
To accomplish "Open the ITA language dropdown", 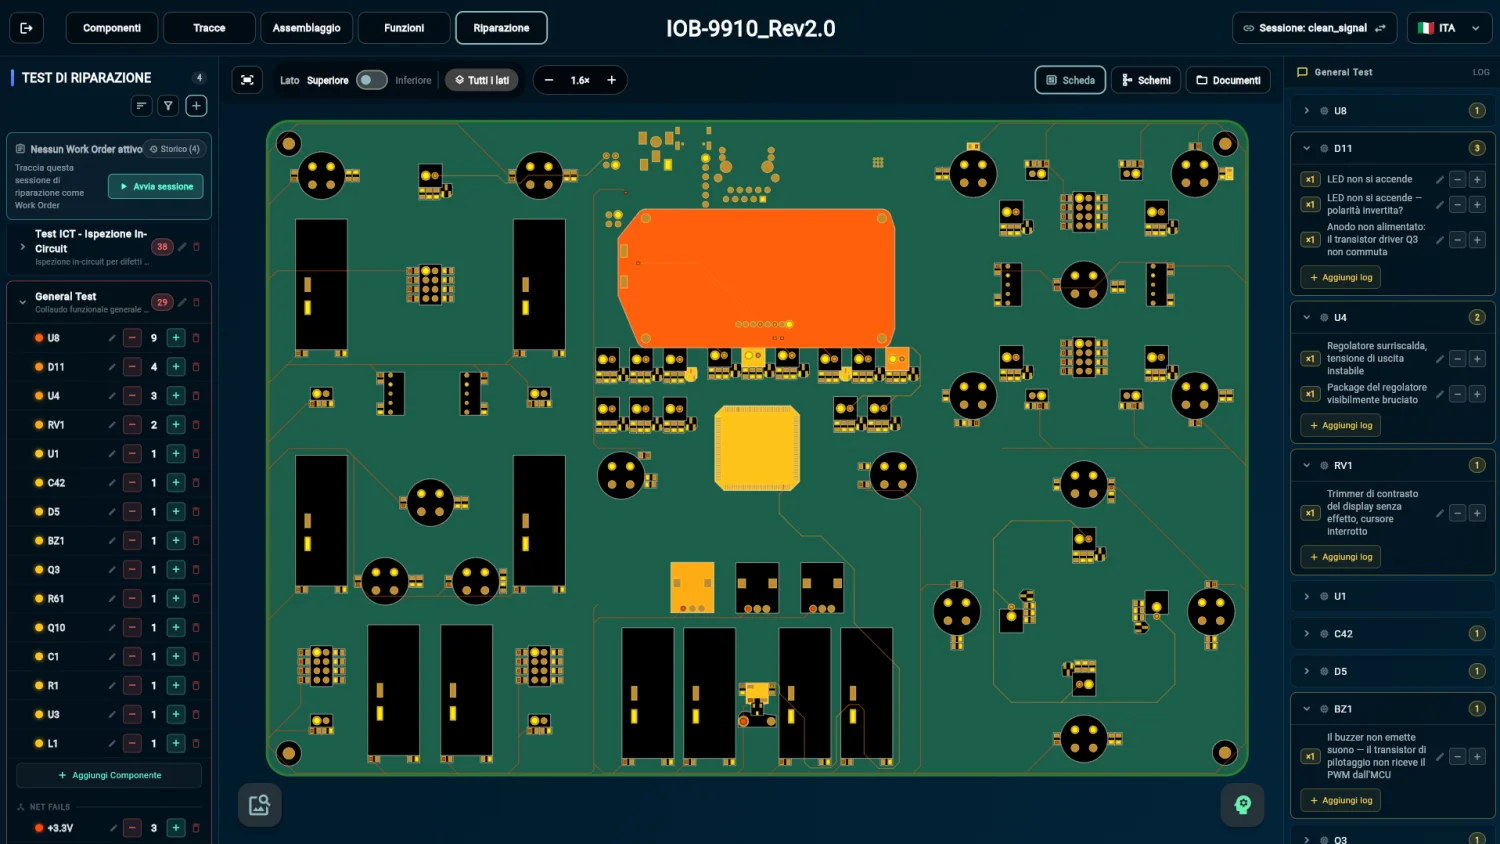I will pos(1448,28).
